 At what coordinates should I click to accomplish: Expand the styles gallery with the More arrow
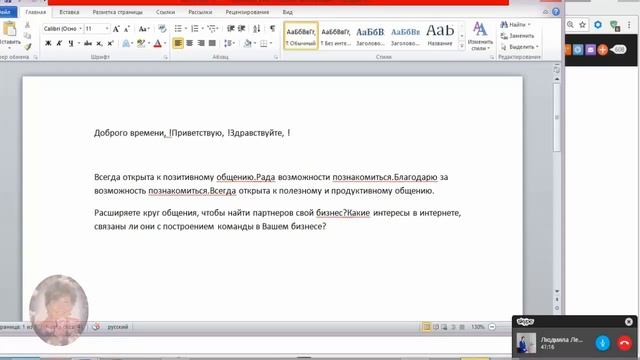coord(462,46)
